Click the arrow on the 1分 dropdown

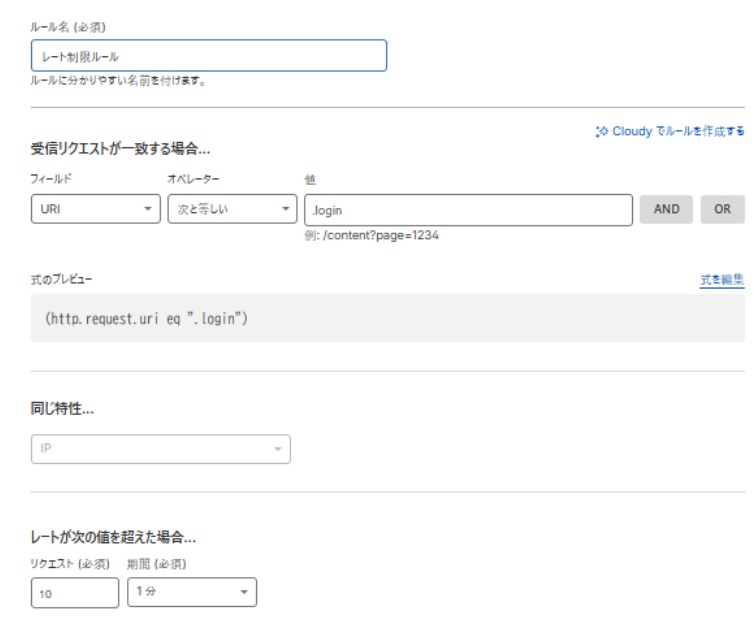[243, 592]
